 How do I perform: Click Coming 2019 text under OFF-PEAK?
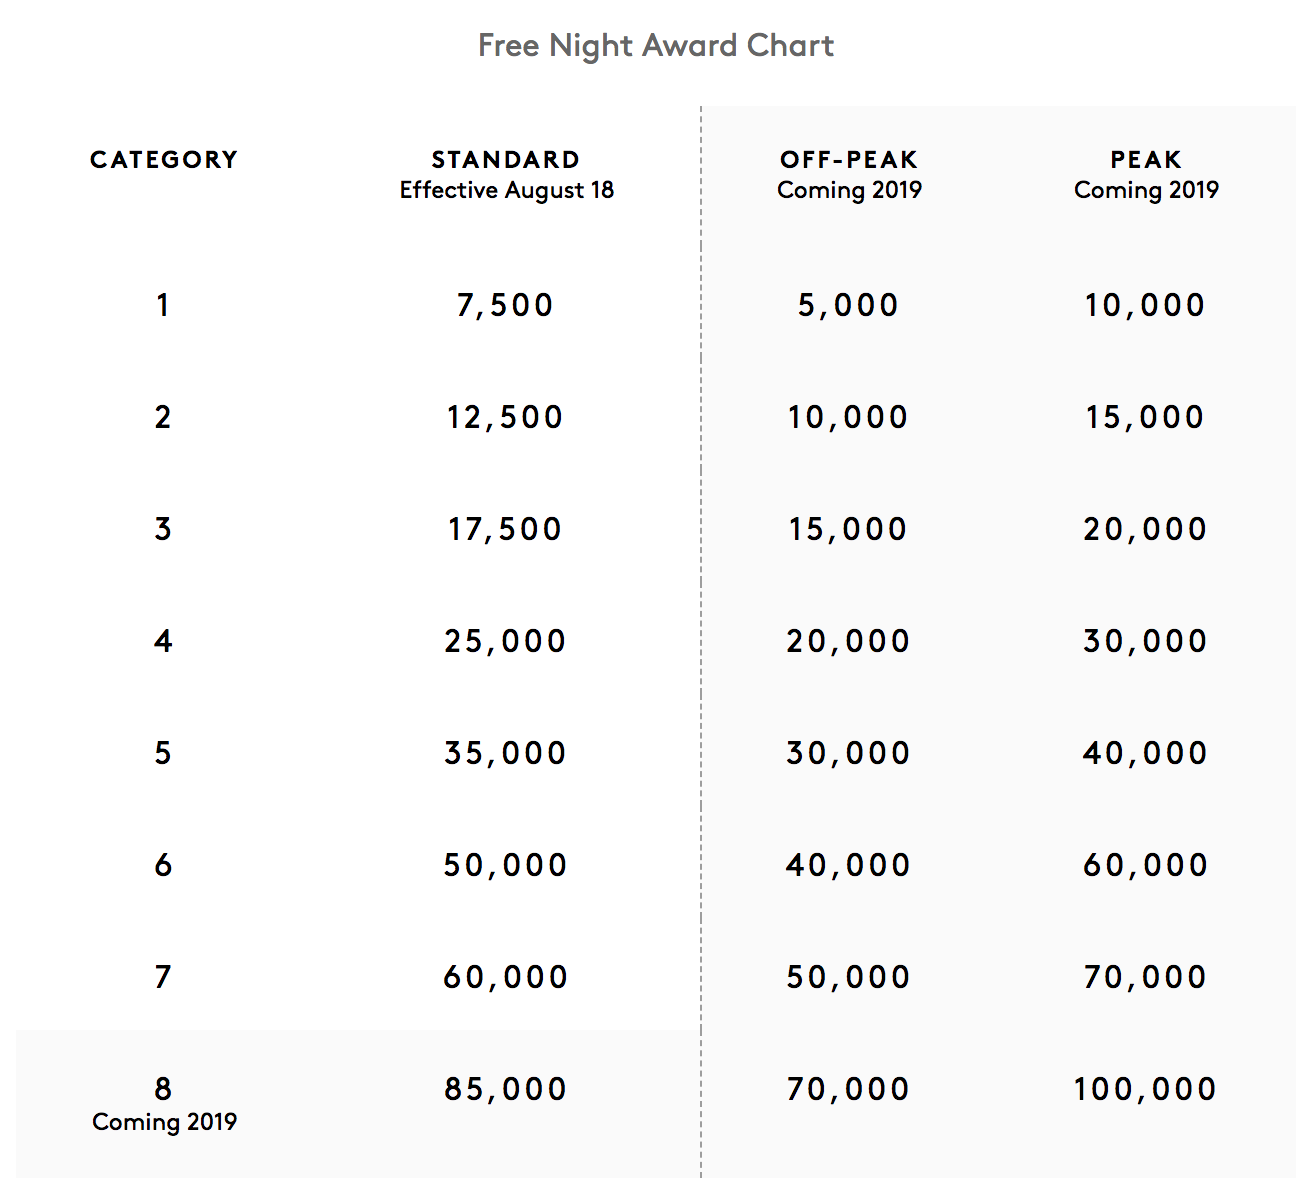tap(849, 190)
